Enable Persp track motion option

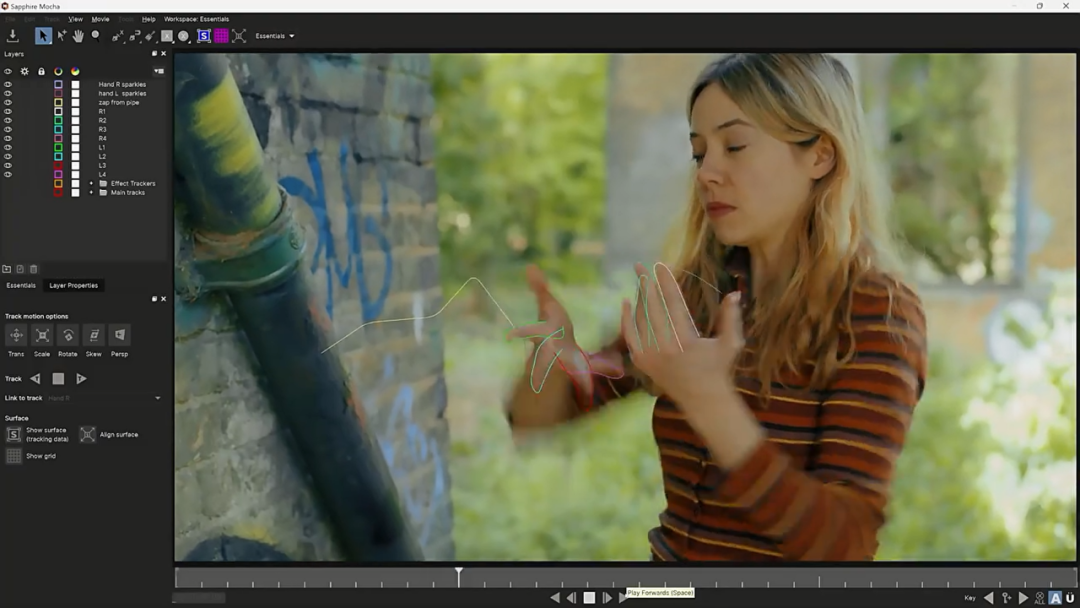(119, 335)
